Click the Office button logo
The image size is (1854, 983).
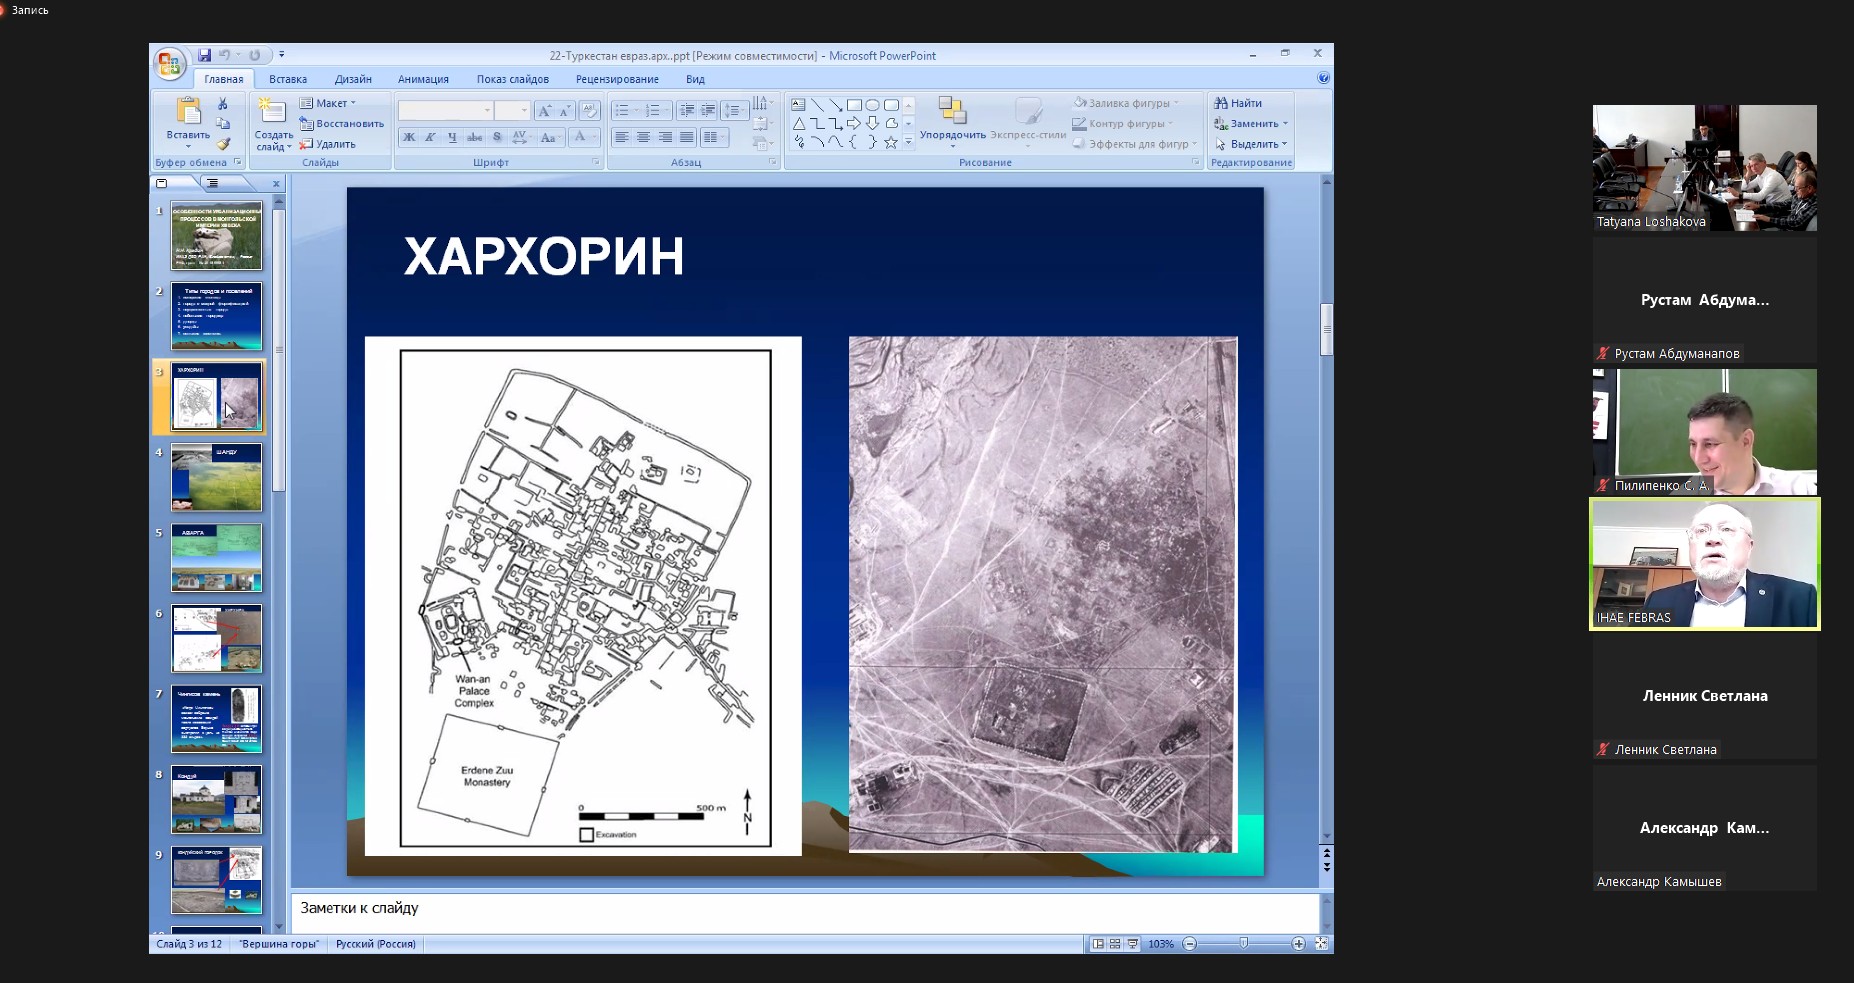pos(169,65)
